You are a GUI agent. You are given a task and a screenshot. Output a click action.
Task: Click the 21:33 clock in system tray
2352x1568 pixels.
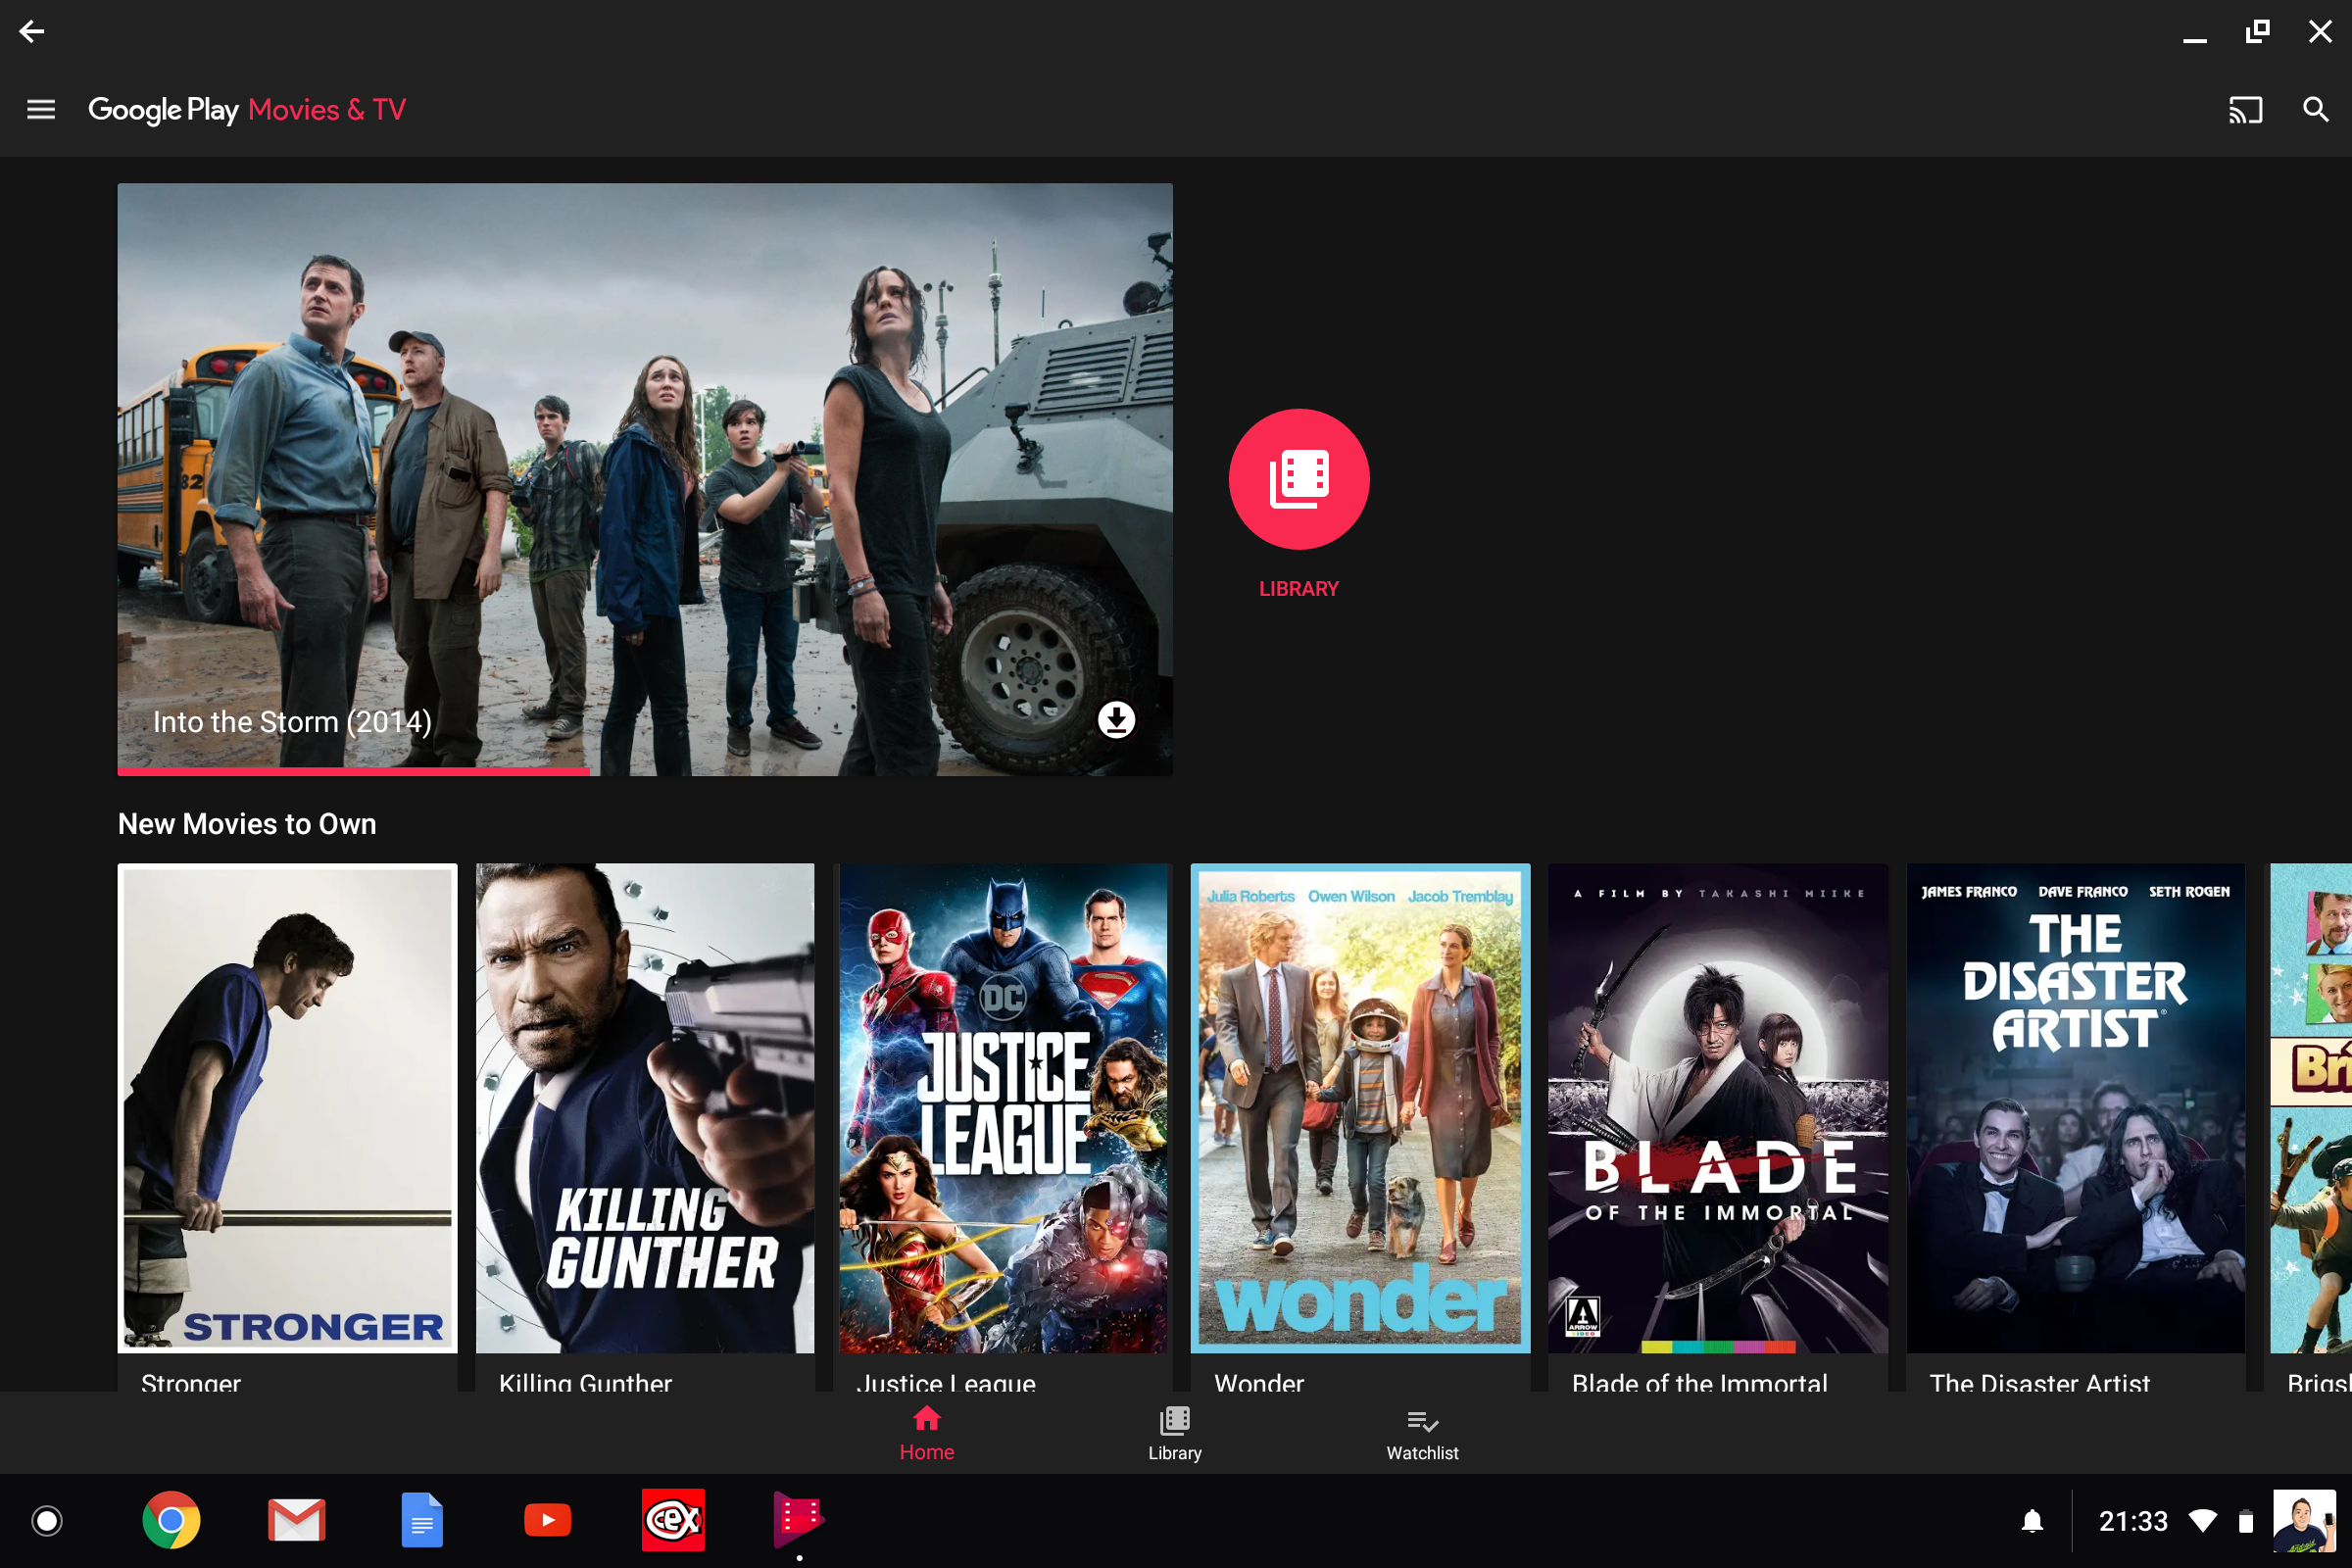tap(2133, 1522)
